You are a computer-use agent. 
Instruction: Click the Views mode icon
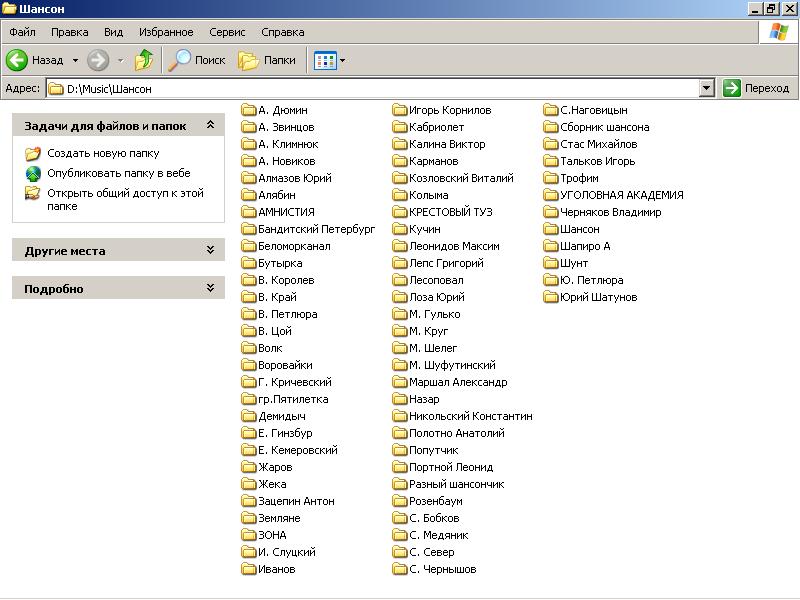[x=324, y=60]
